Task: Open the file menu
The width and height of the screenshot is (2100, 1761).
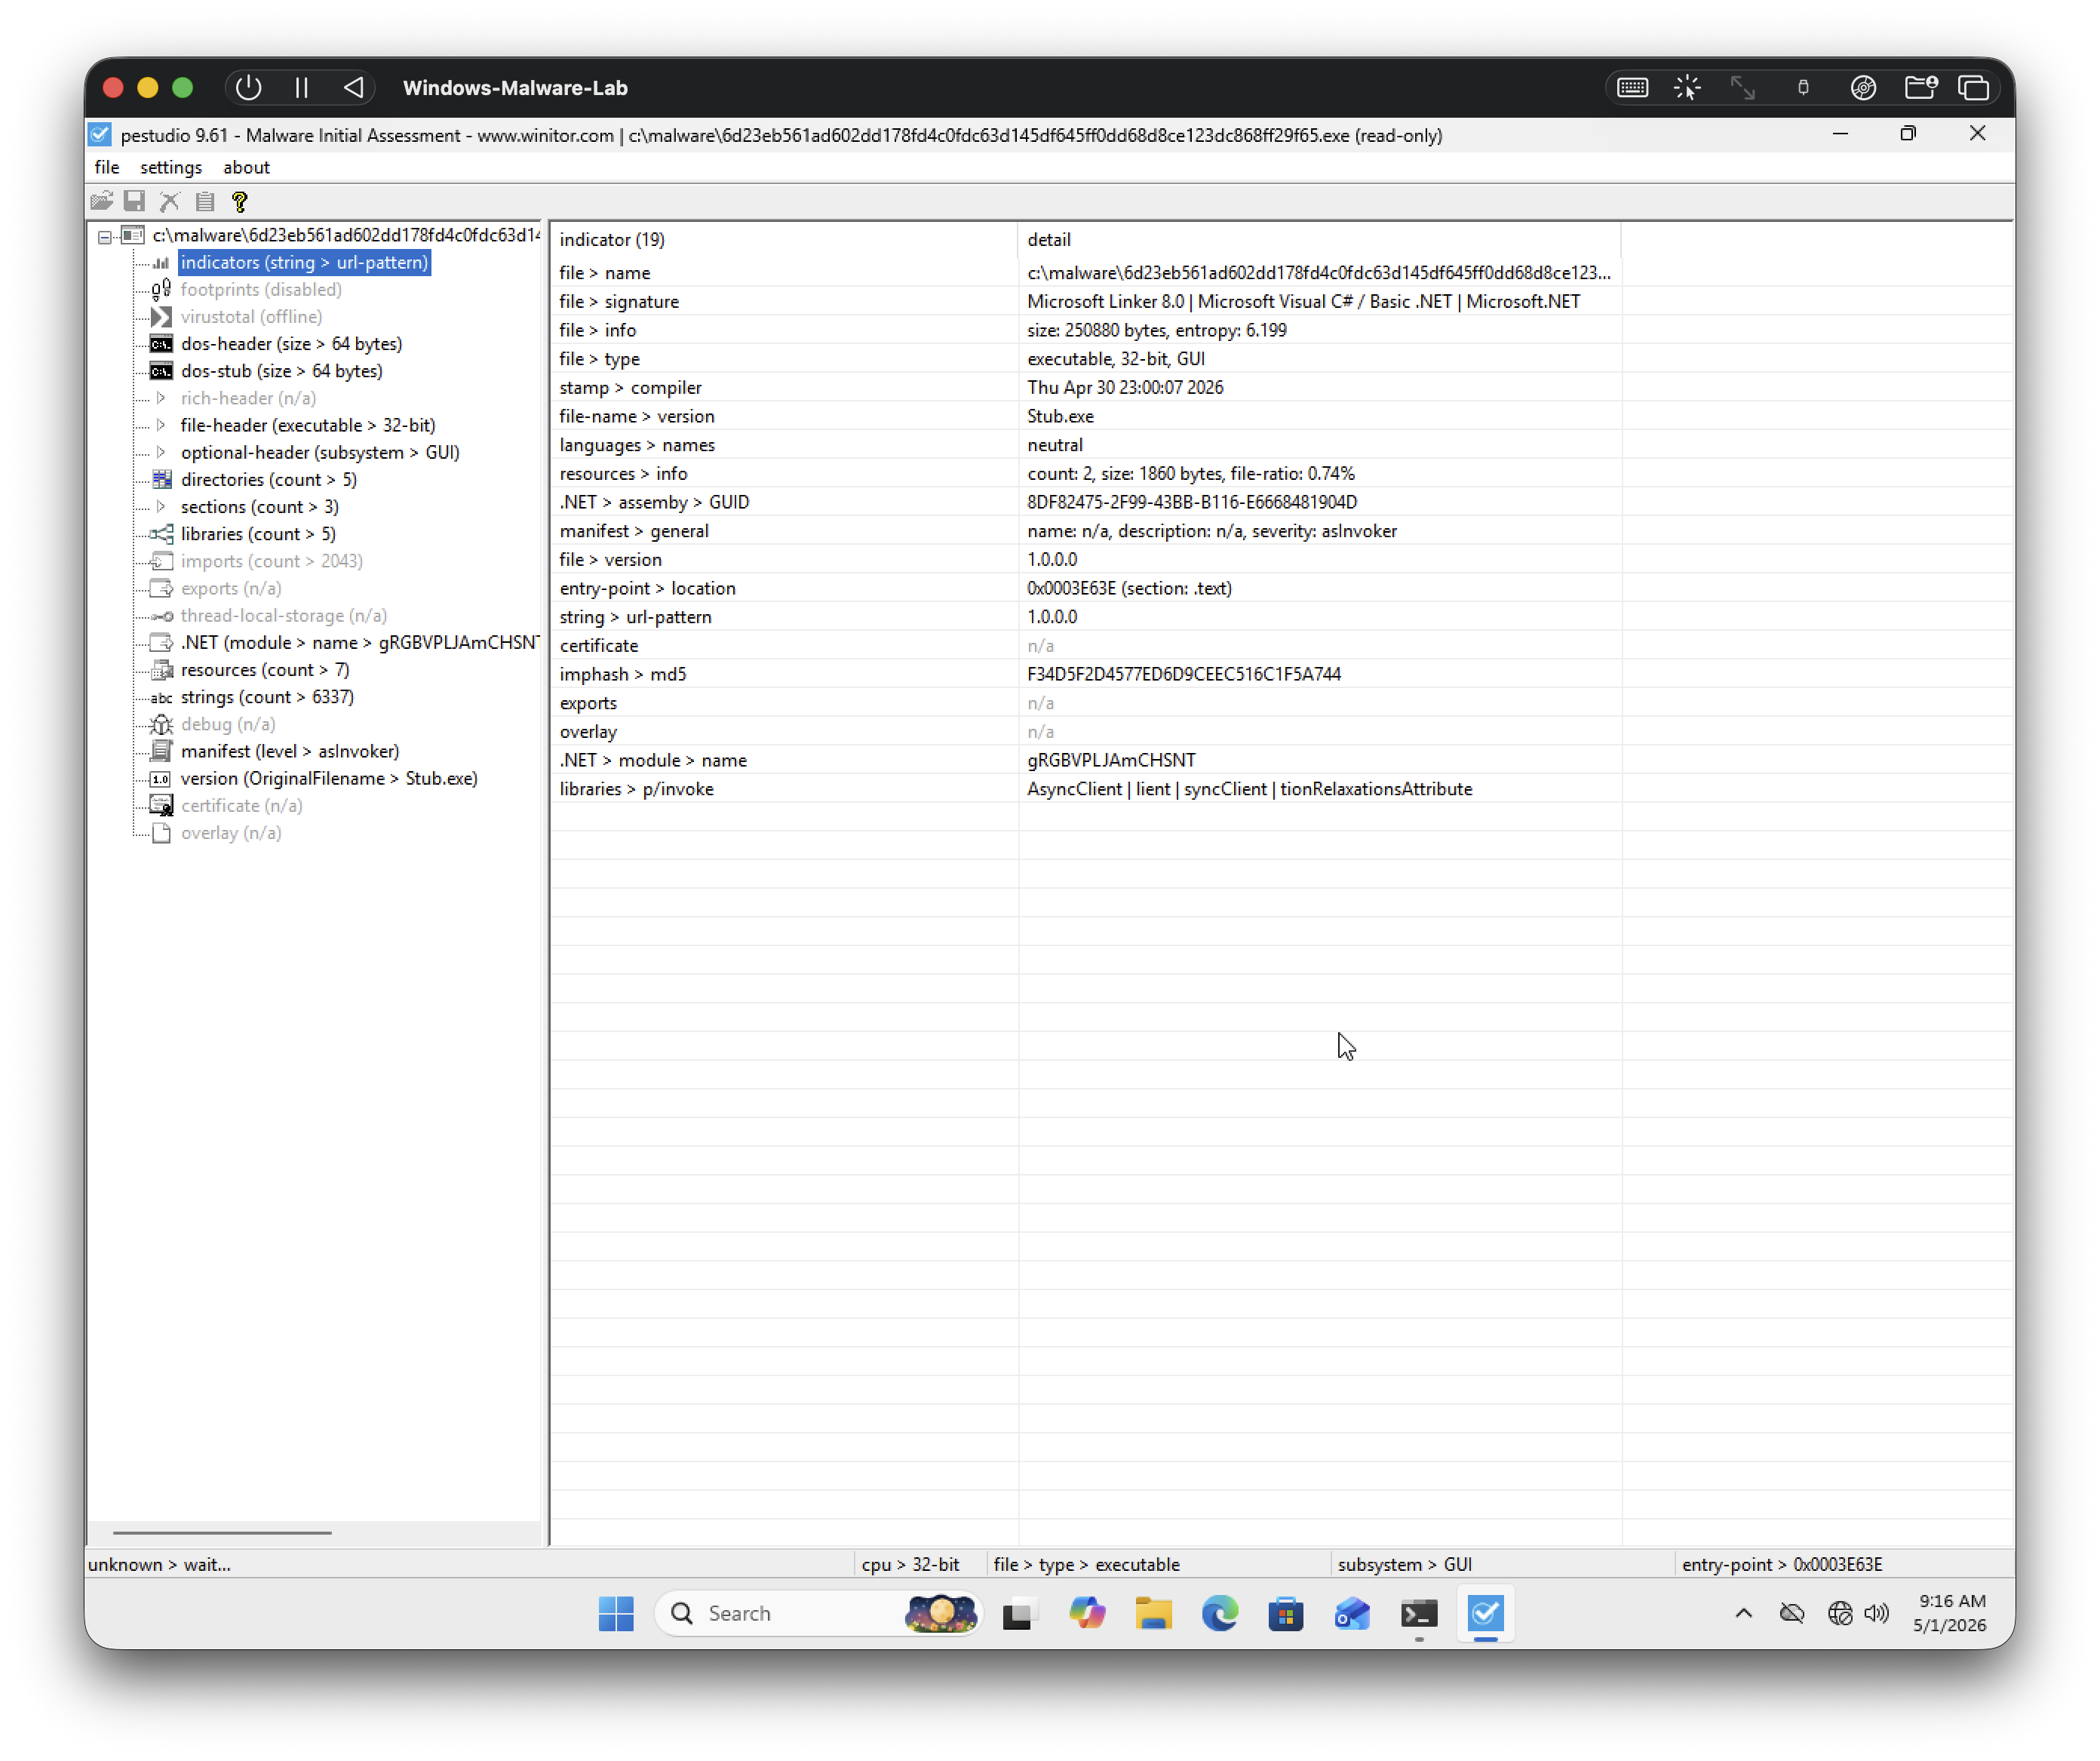Action: tap(107, 167)
